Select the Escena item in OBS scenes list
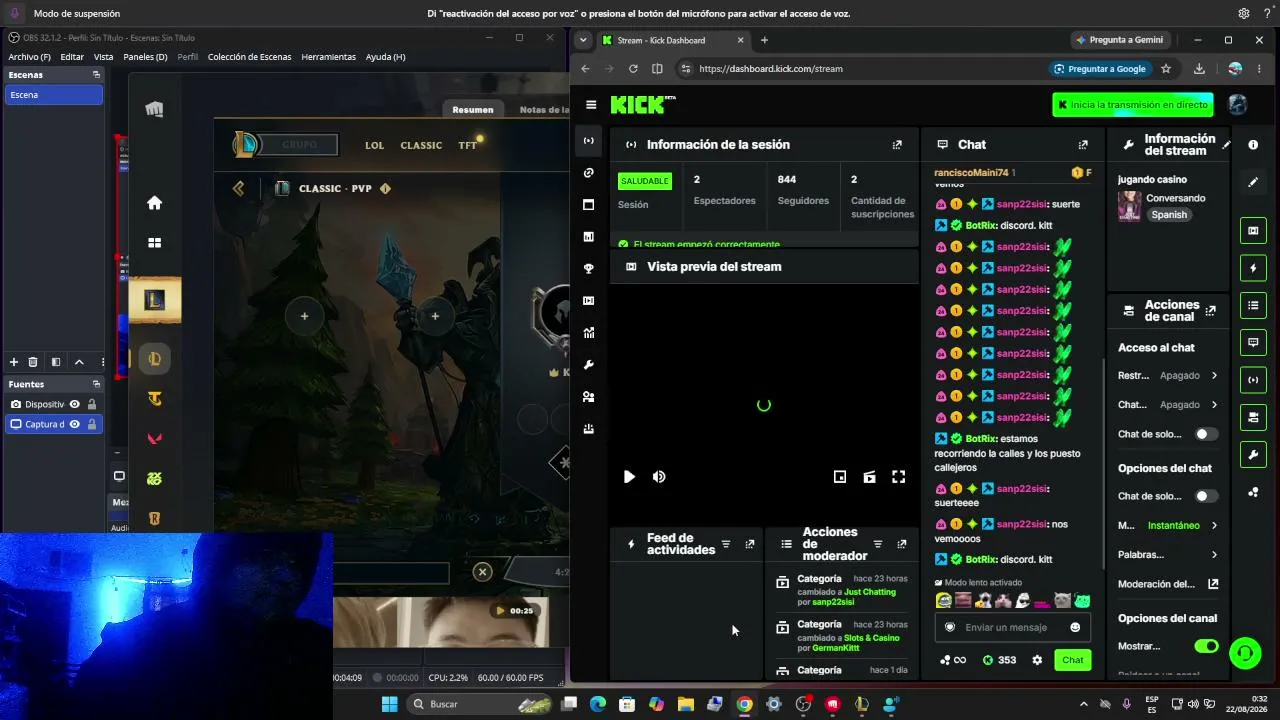The height and width of the screenshot is (720, 1280). 54,95
